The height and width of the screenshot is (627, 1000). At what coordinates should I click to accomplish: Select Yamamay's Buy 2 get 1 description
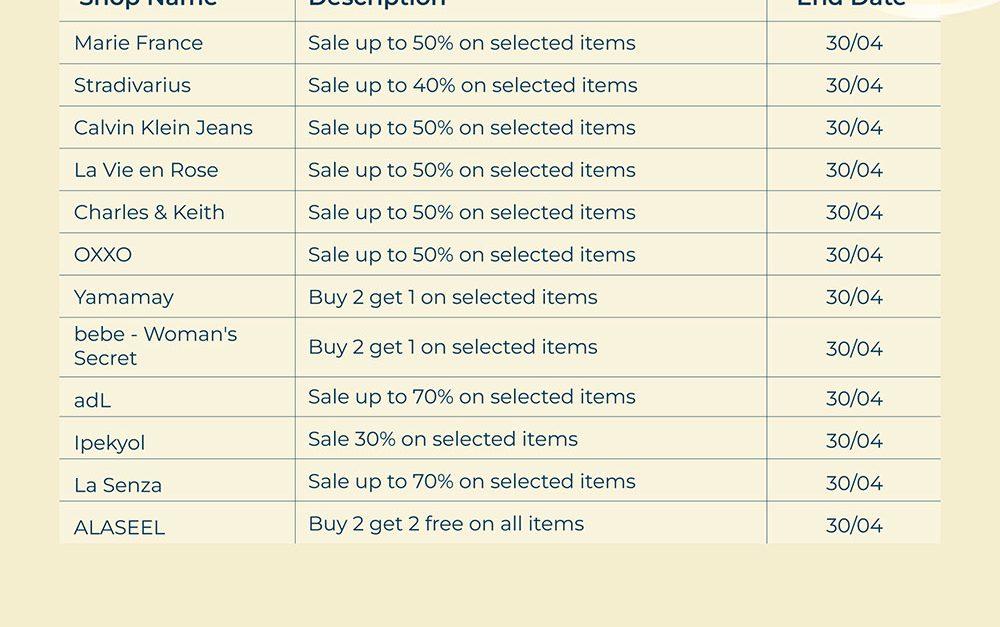[452, 297]
